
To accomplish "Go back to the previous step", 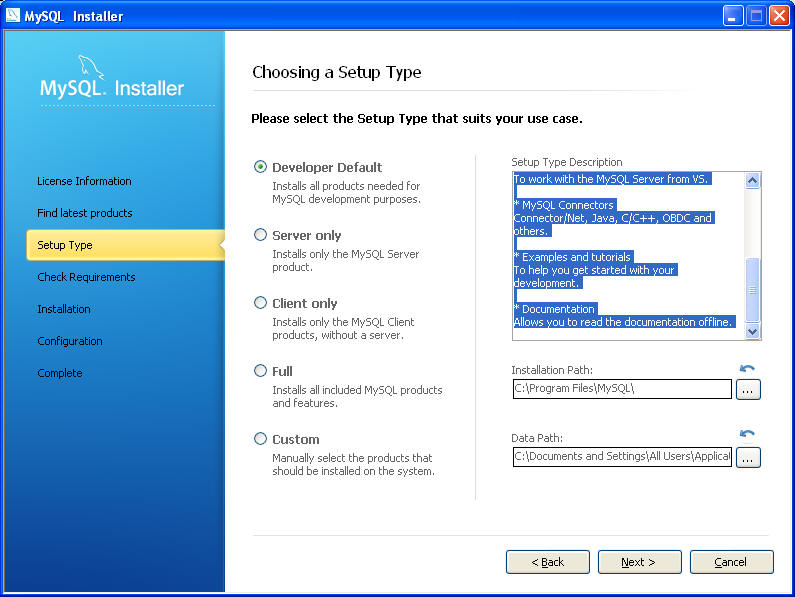I will (x=548, y=562).
